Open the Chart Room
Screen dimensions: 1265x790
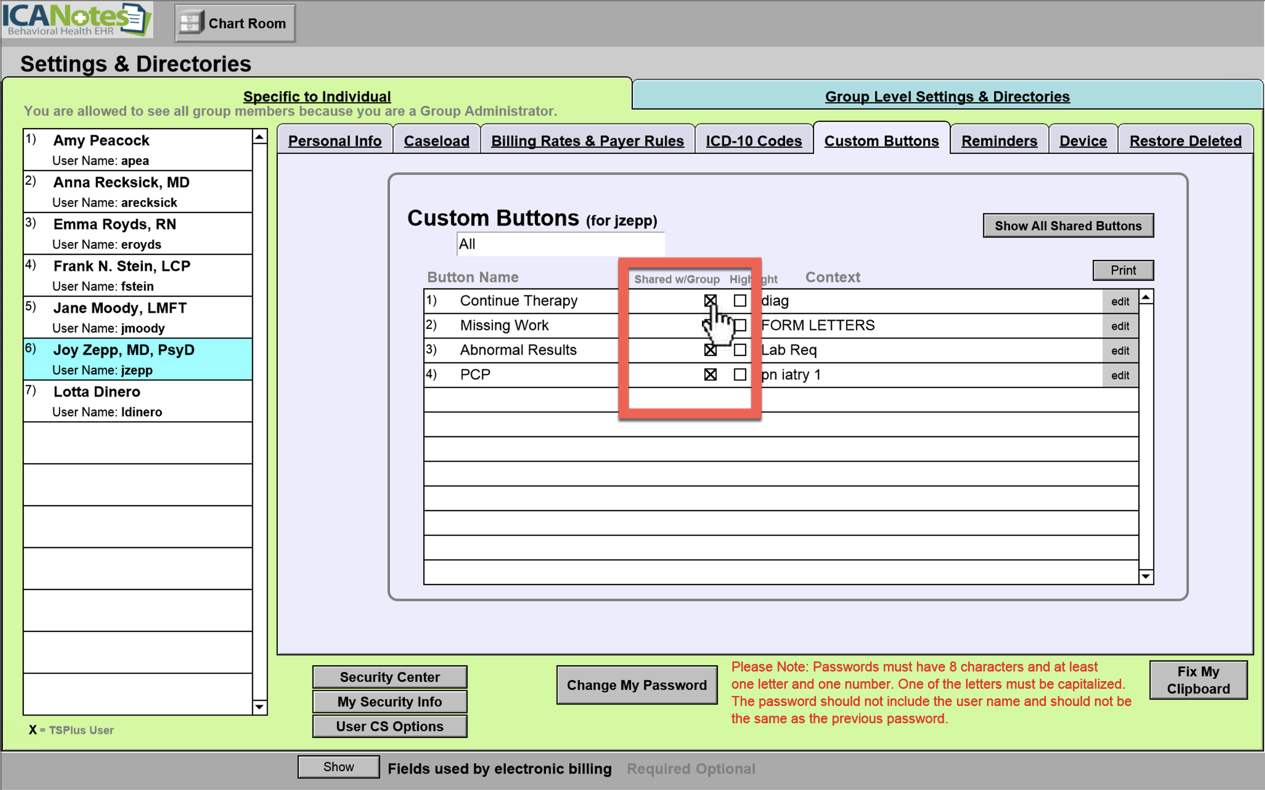235,23
